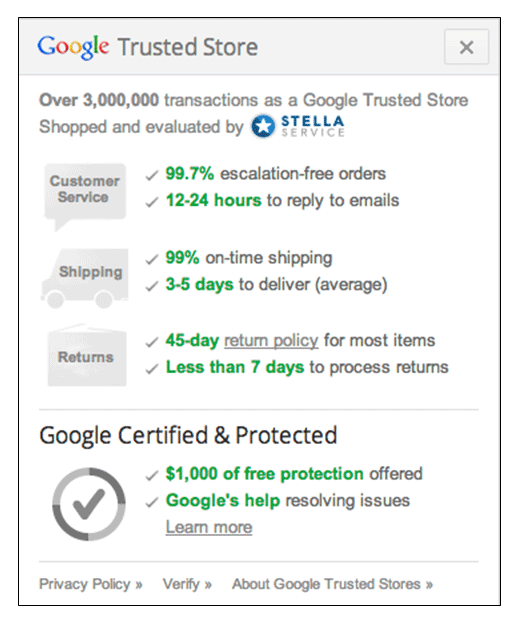Open the Learn more link
Image resolution: width=520 pixels, height=625 pixels.
pyautogui.click(x=209, y=527)
